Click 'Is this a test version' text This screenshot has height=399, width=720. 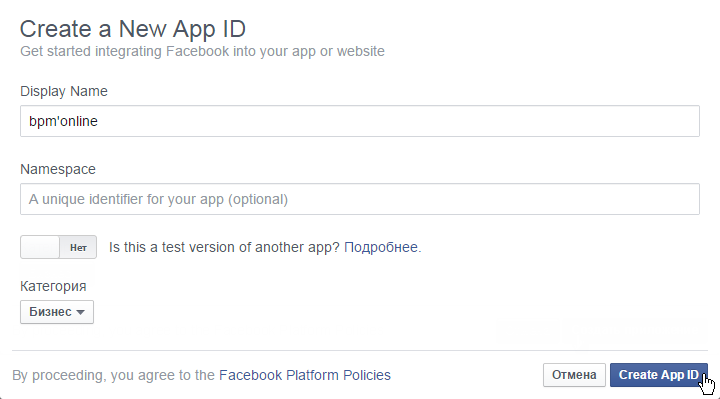(224, 247)
